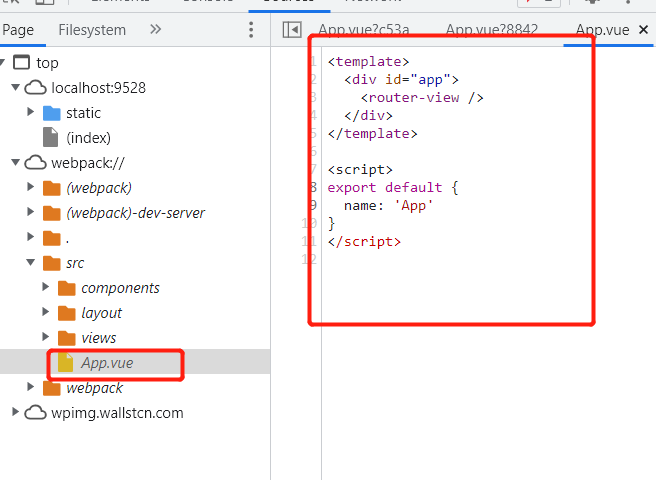
Task: Open the (index) file
Action: [x=88, y=138]
